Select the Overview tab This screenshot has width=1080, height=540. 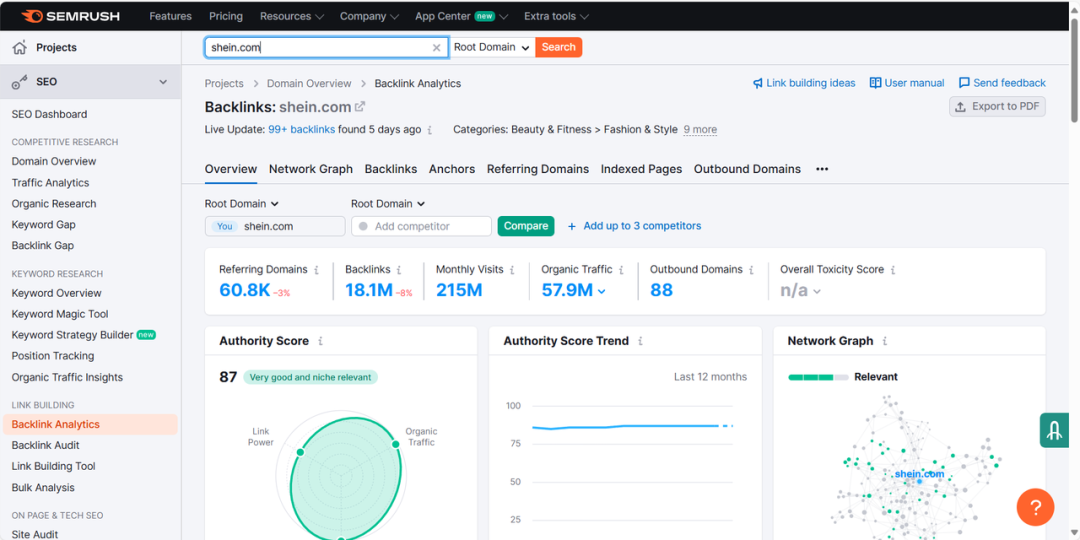(x=231, y=169)
